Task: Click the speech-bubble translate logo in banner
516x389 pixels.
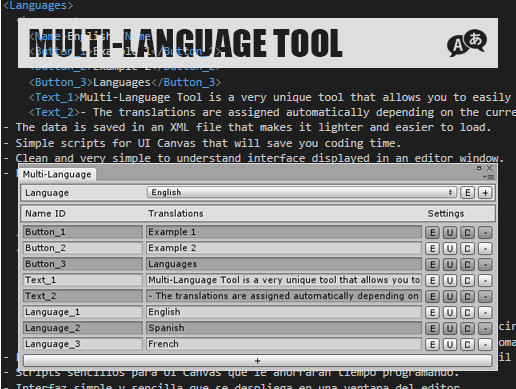Action: (x=467, y=43)
